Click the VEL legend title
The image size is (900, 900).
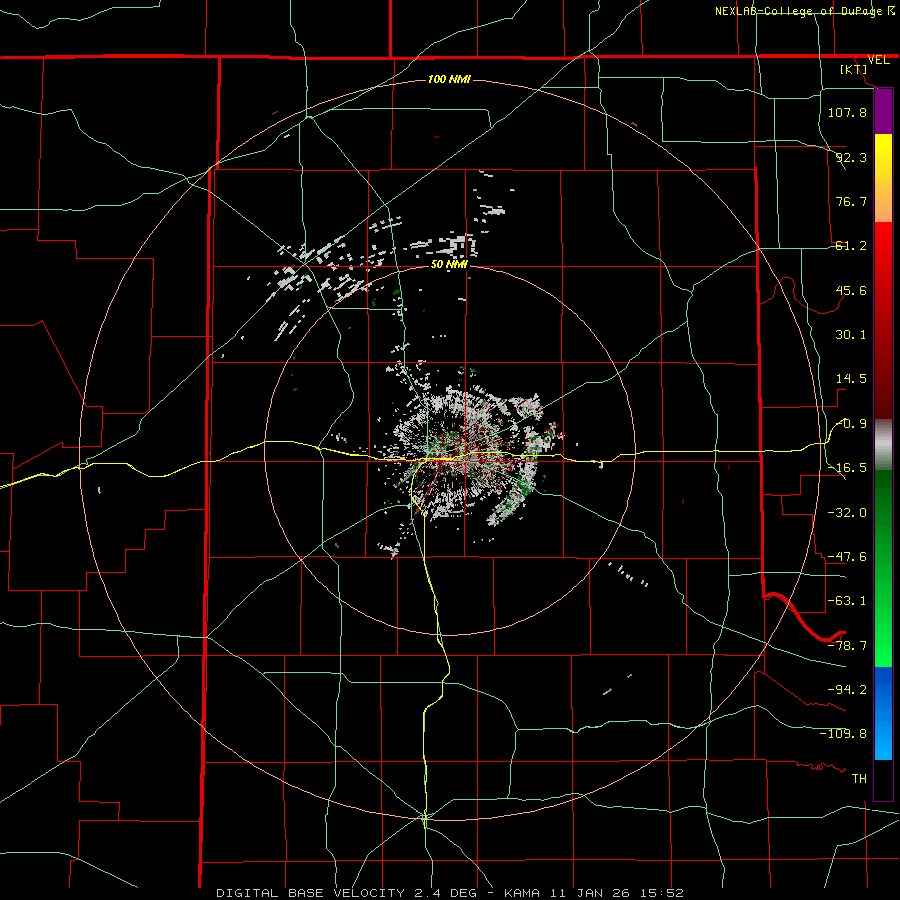pyautogui.click(x=878, y=60)
